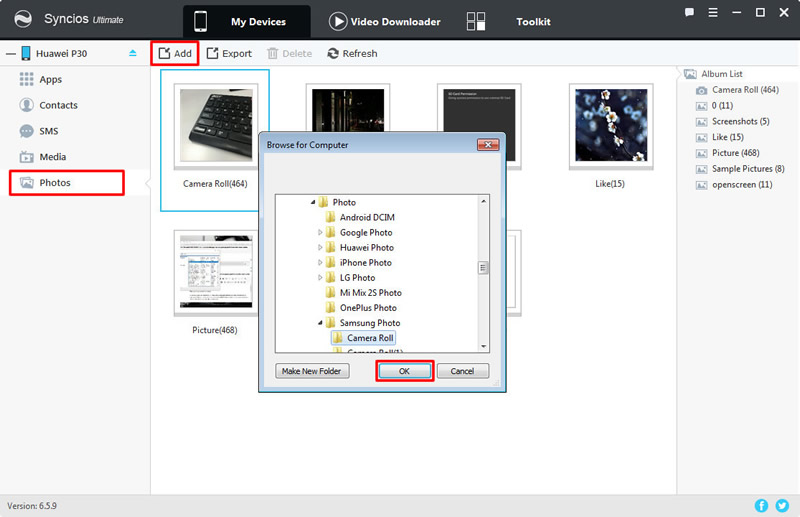Click the folder tree scroll-up arrow

[483, 201]
